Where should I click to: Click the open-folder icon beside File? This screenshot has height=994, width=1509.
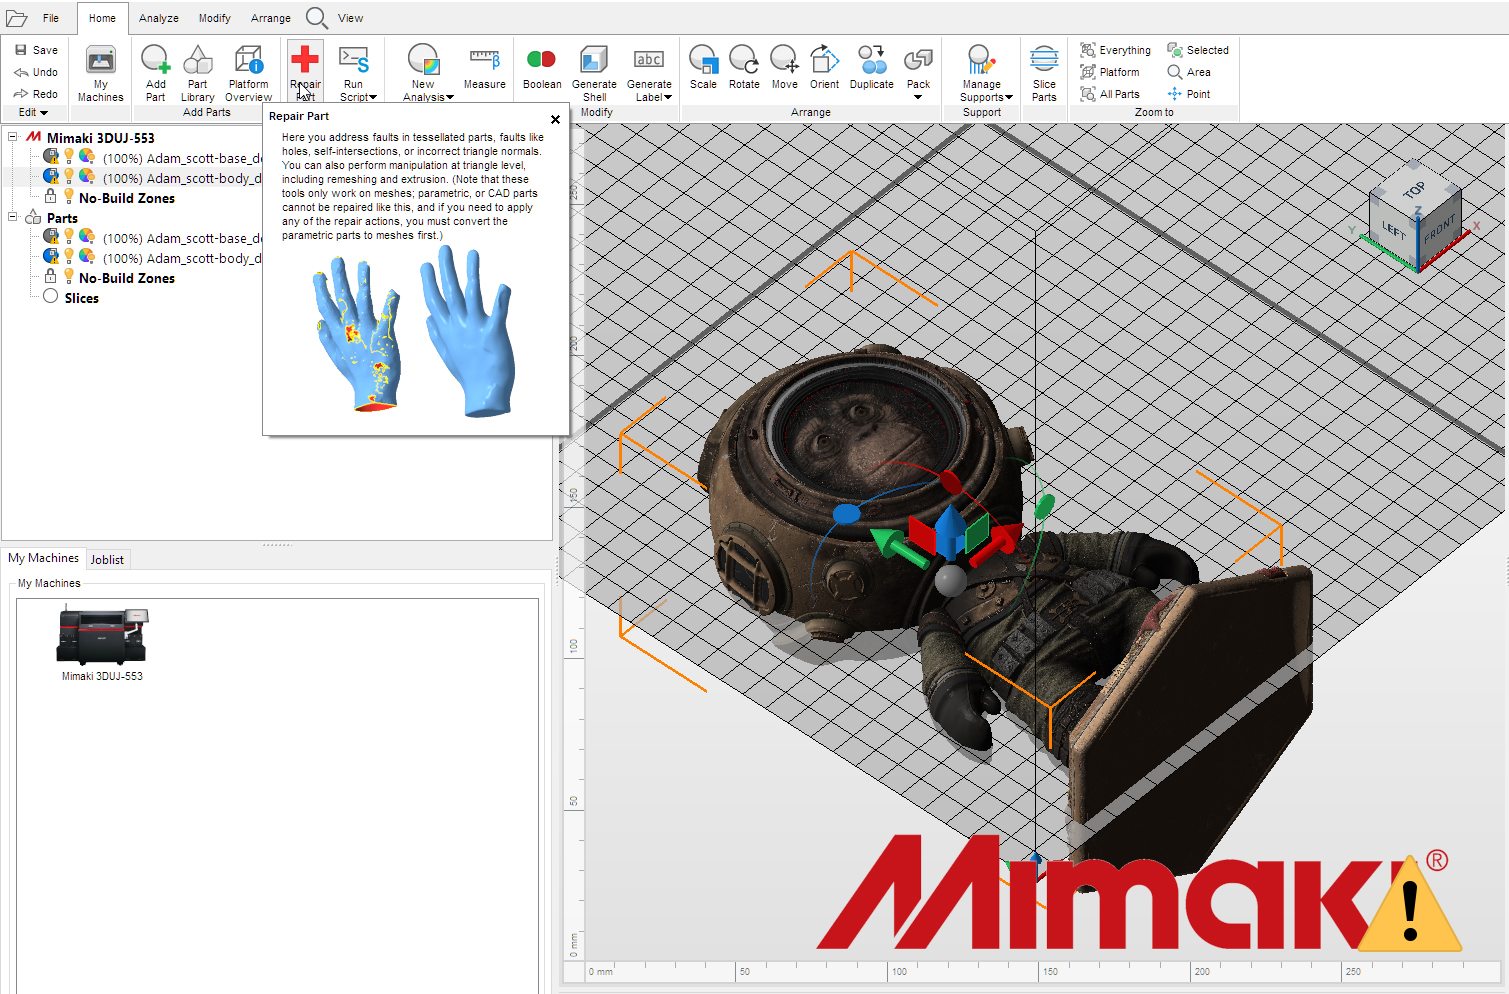click(x=17, y=18)
